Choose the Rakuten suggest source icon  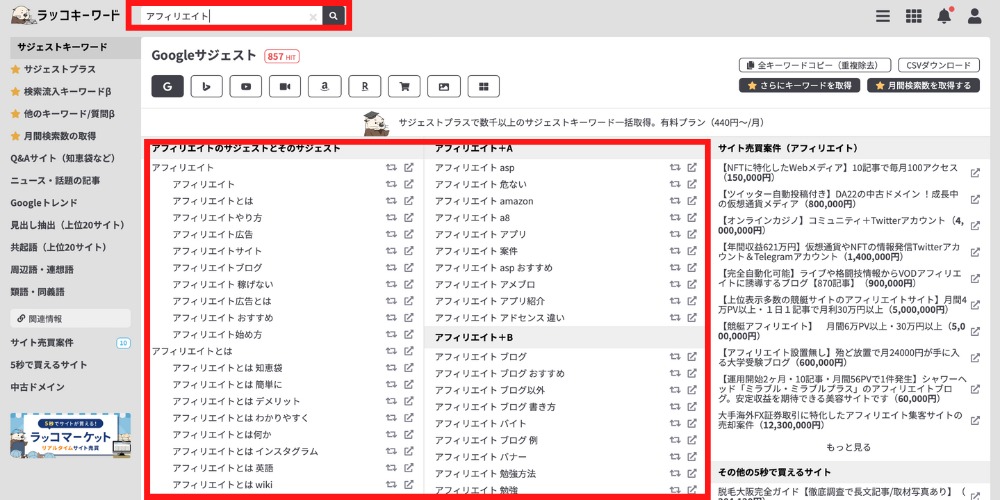point(364,87)
